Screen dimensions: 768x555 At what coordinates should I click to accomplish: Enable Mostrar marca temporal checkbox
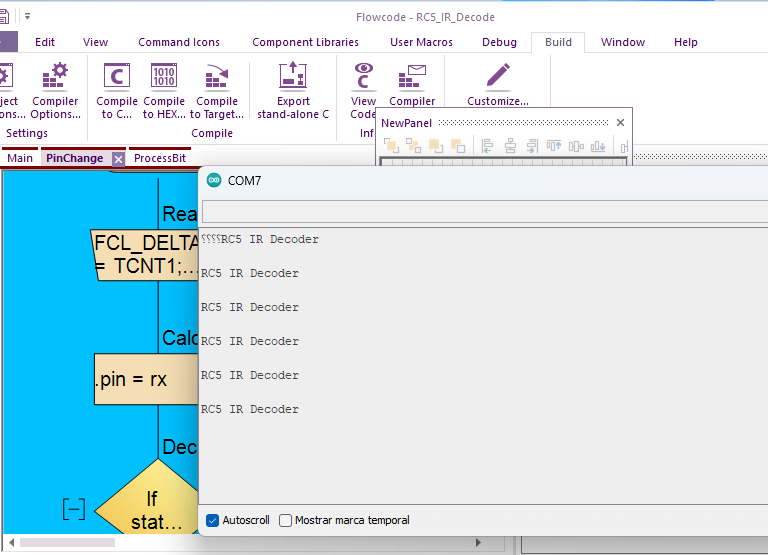point(285,520)
